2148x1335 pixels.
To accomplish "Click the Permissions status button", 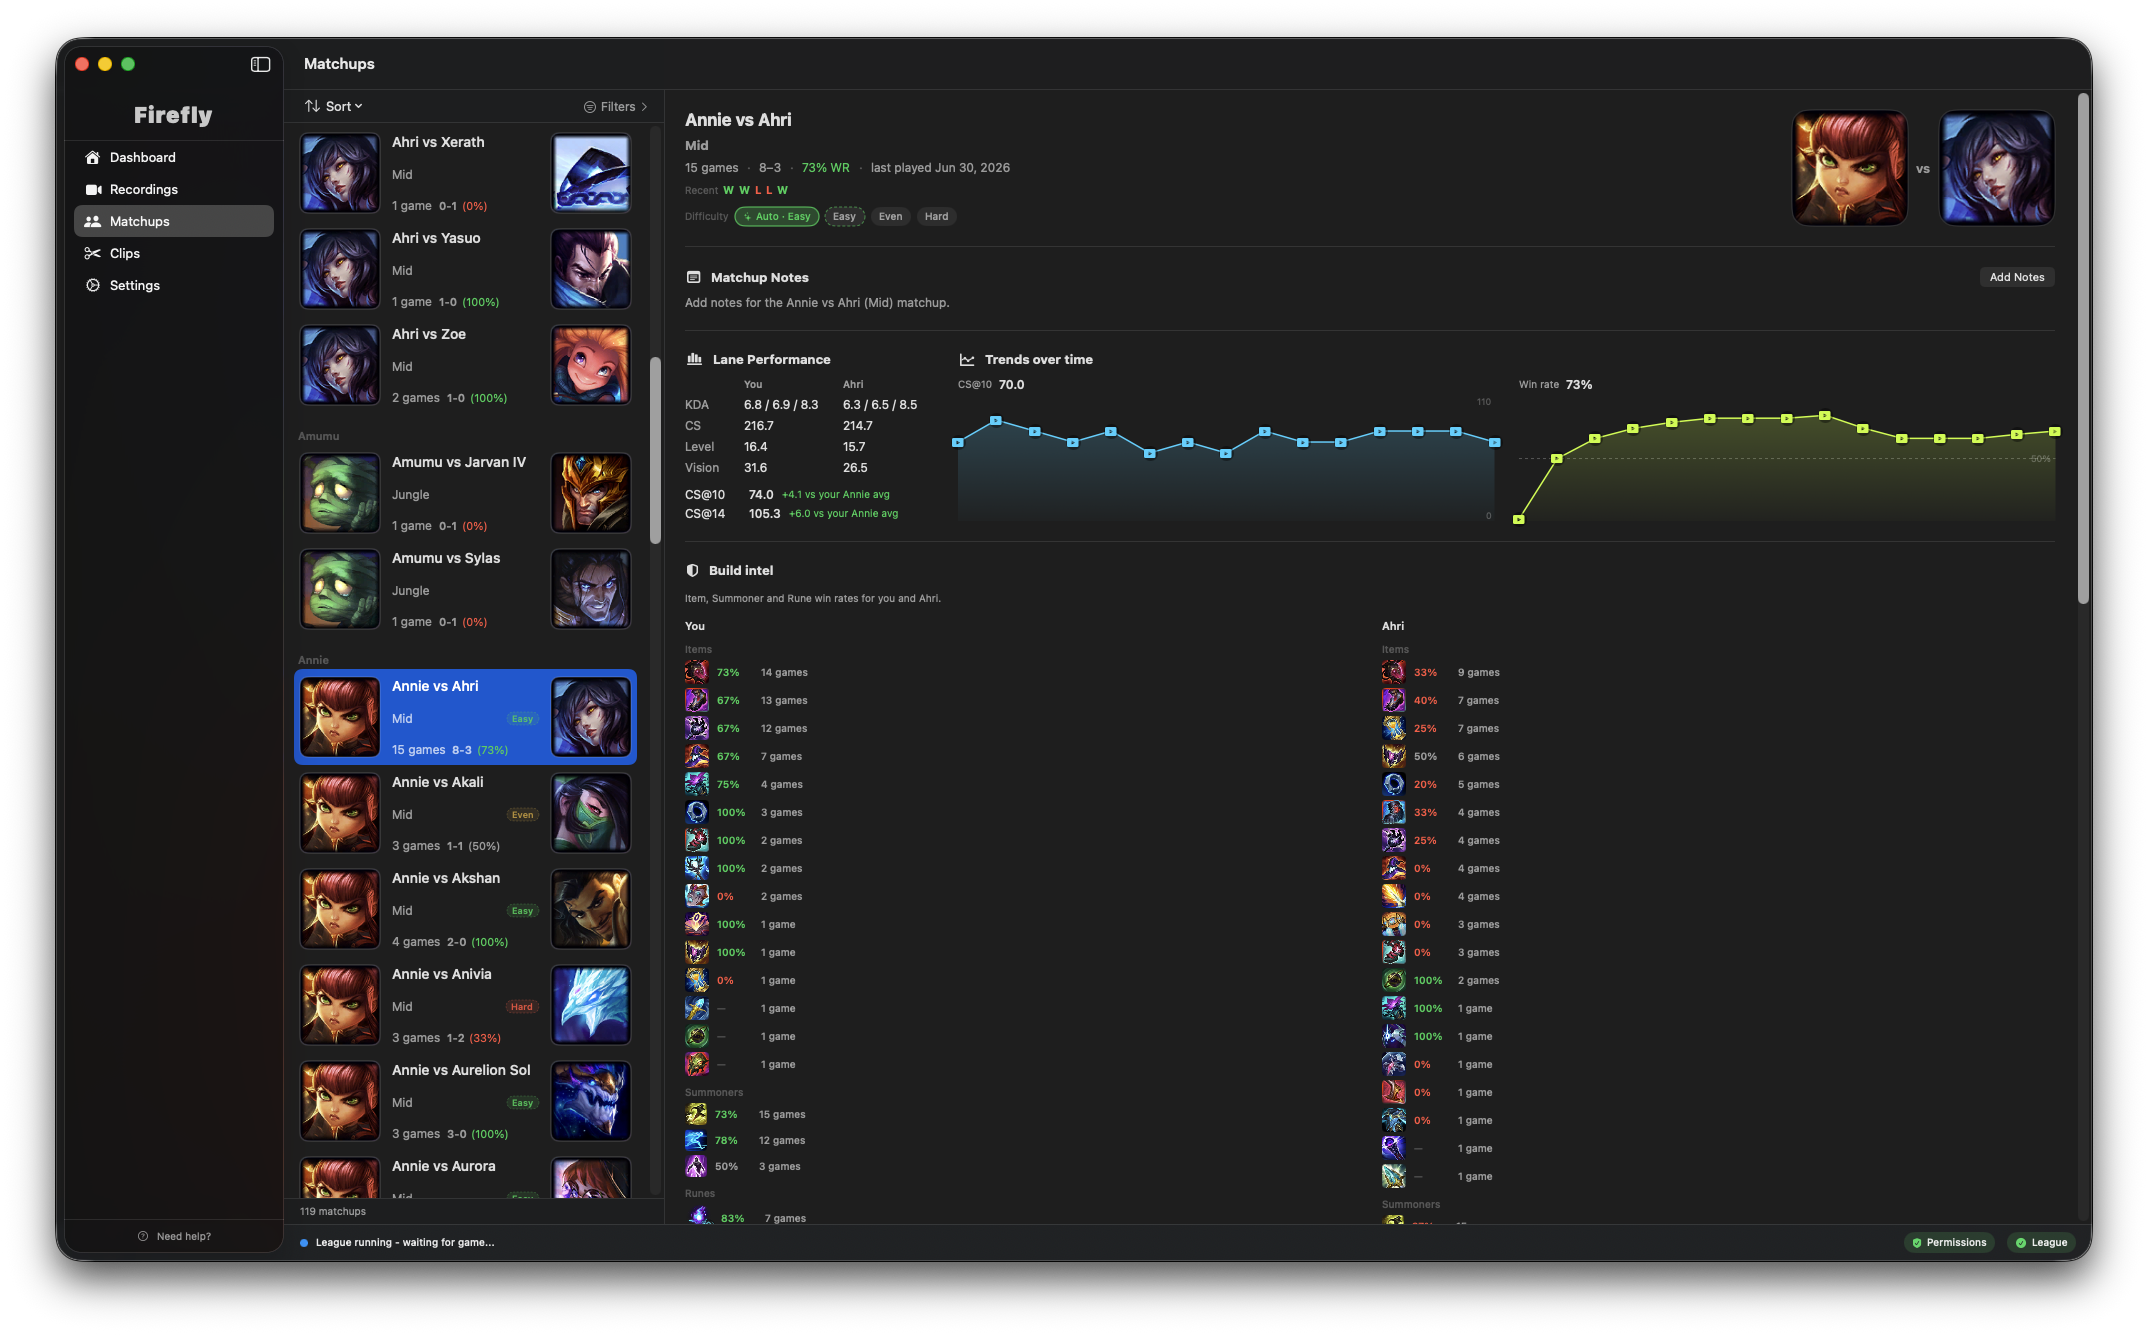I will 1949,1242.
